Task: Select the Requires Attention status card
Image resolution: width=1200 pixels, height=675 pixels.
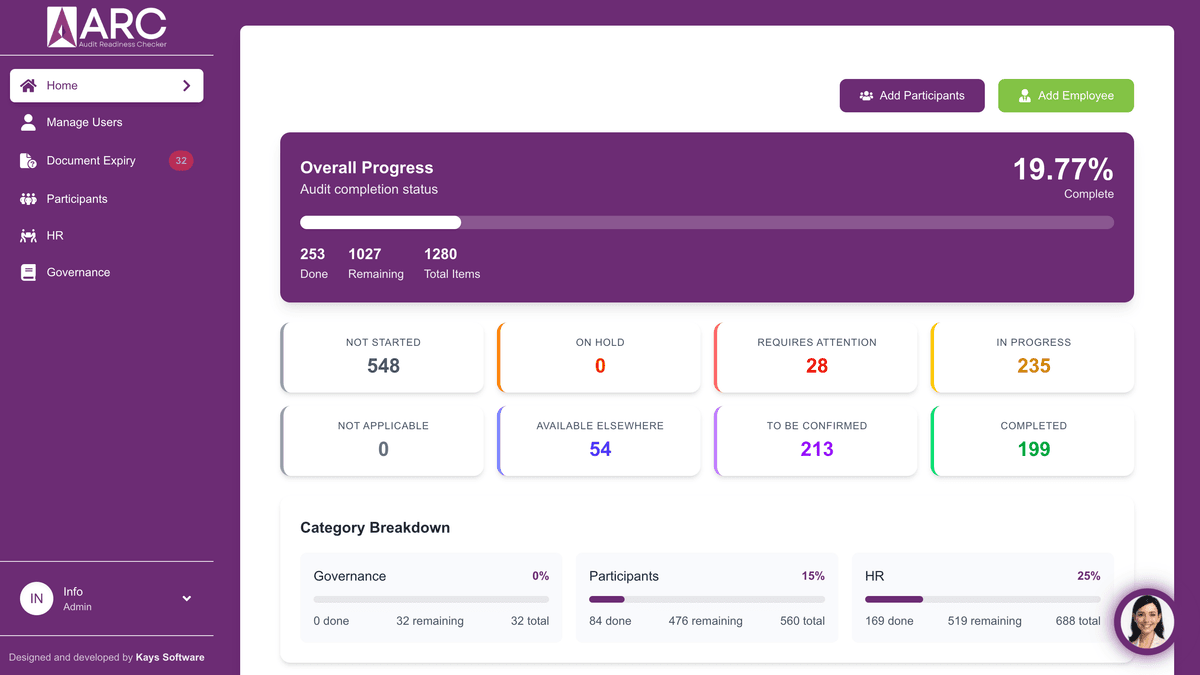Action: (816, 357)
